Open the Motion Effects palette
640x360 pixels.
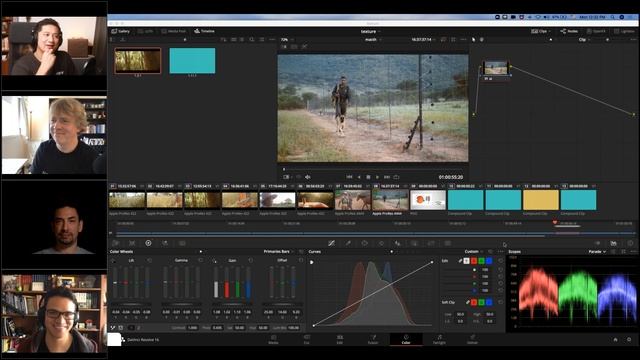tap(182, 243)
